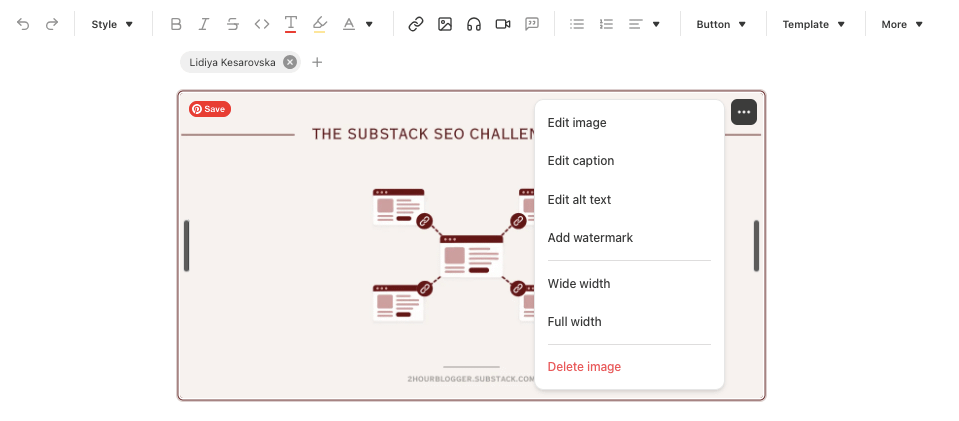The height and width of the screenshot is (421, 959).
Task: Insert audio with headphones icon
Action: point(474,24)
